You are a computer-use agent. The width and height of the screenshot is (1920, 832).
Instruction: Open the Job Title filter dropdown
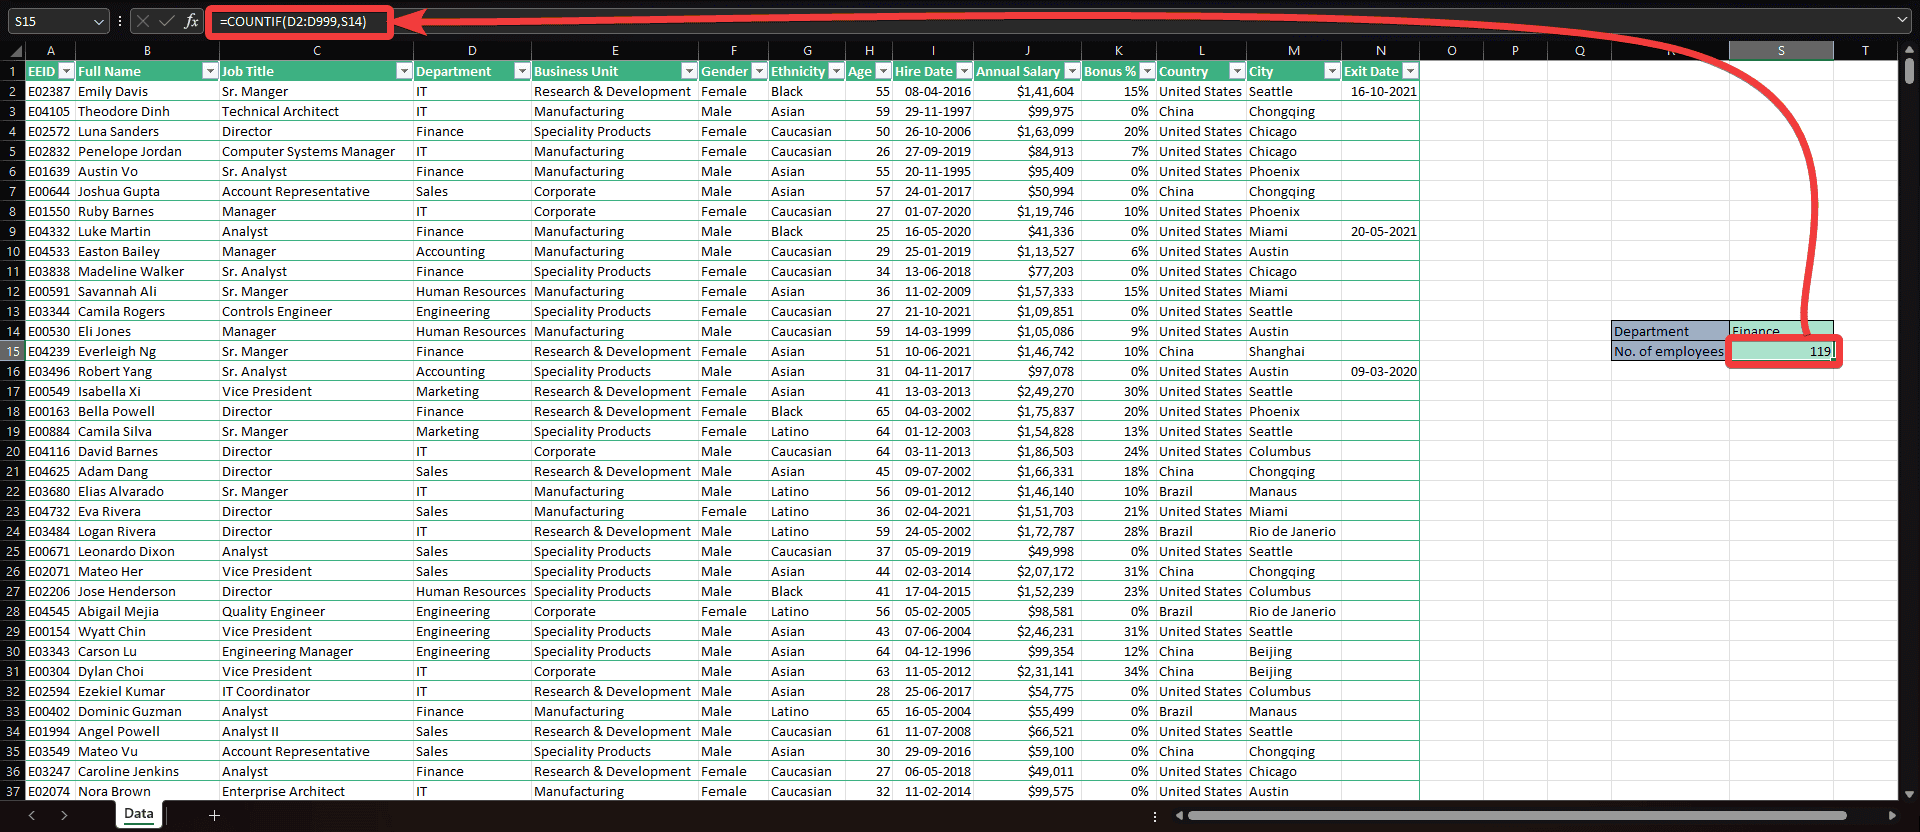[404, 71]
